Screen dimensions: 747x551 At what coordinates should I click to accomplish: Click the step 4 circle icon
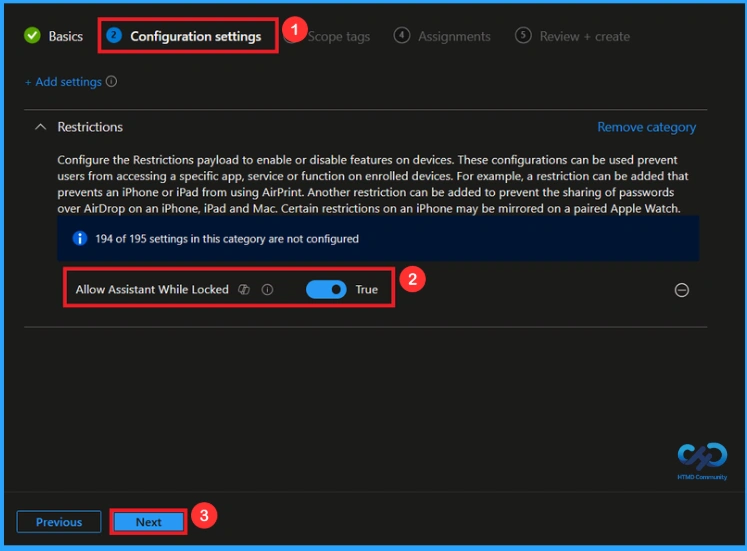tap(402, 35)
